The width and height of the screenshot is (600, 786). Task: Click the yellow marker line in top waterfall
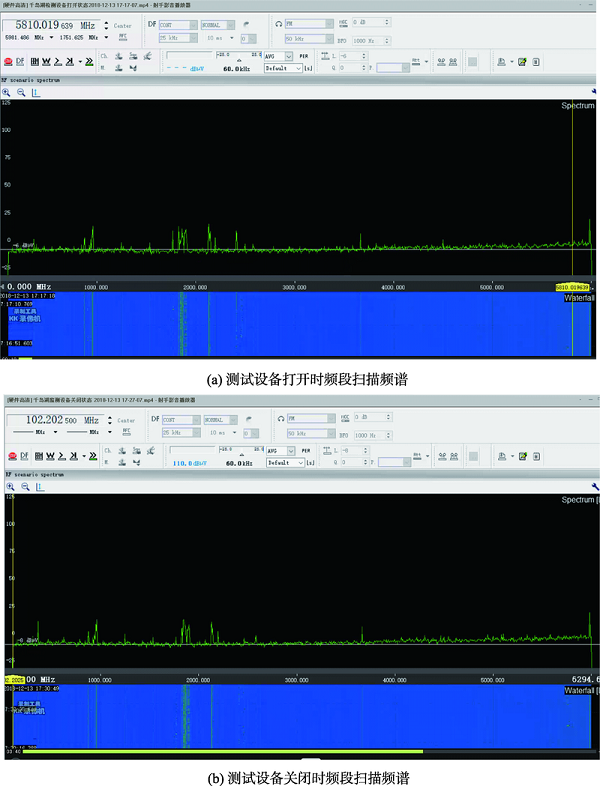point(572,325)
